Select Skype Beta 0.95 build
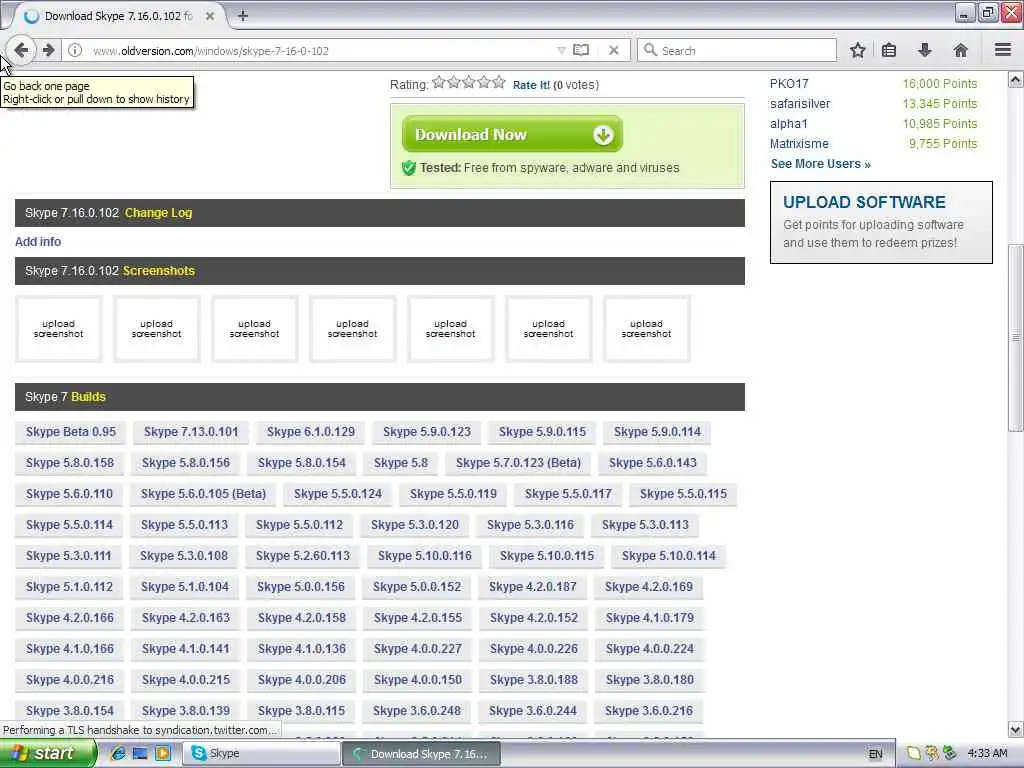This screenshot has width=1024, height=768. coord(71,432)
